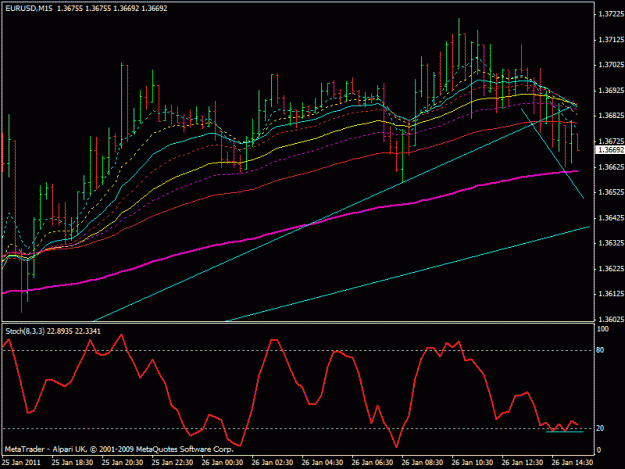Click the 1.36425 price axis label

coord(611,218)
